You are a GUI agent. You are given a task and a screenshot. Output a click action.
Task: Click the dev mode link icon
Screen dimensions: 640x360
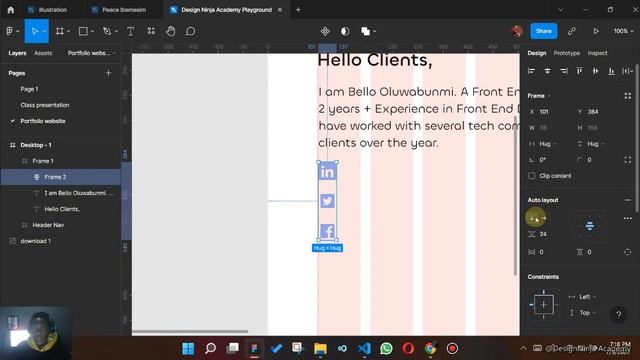tap(571, 31)
